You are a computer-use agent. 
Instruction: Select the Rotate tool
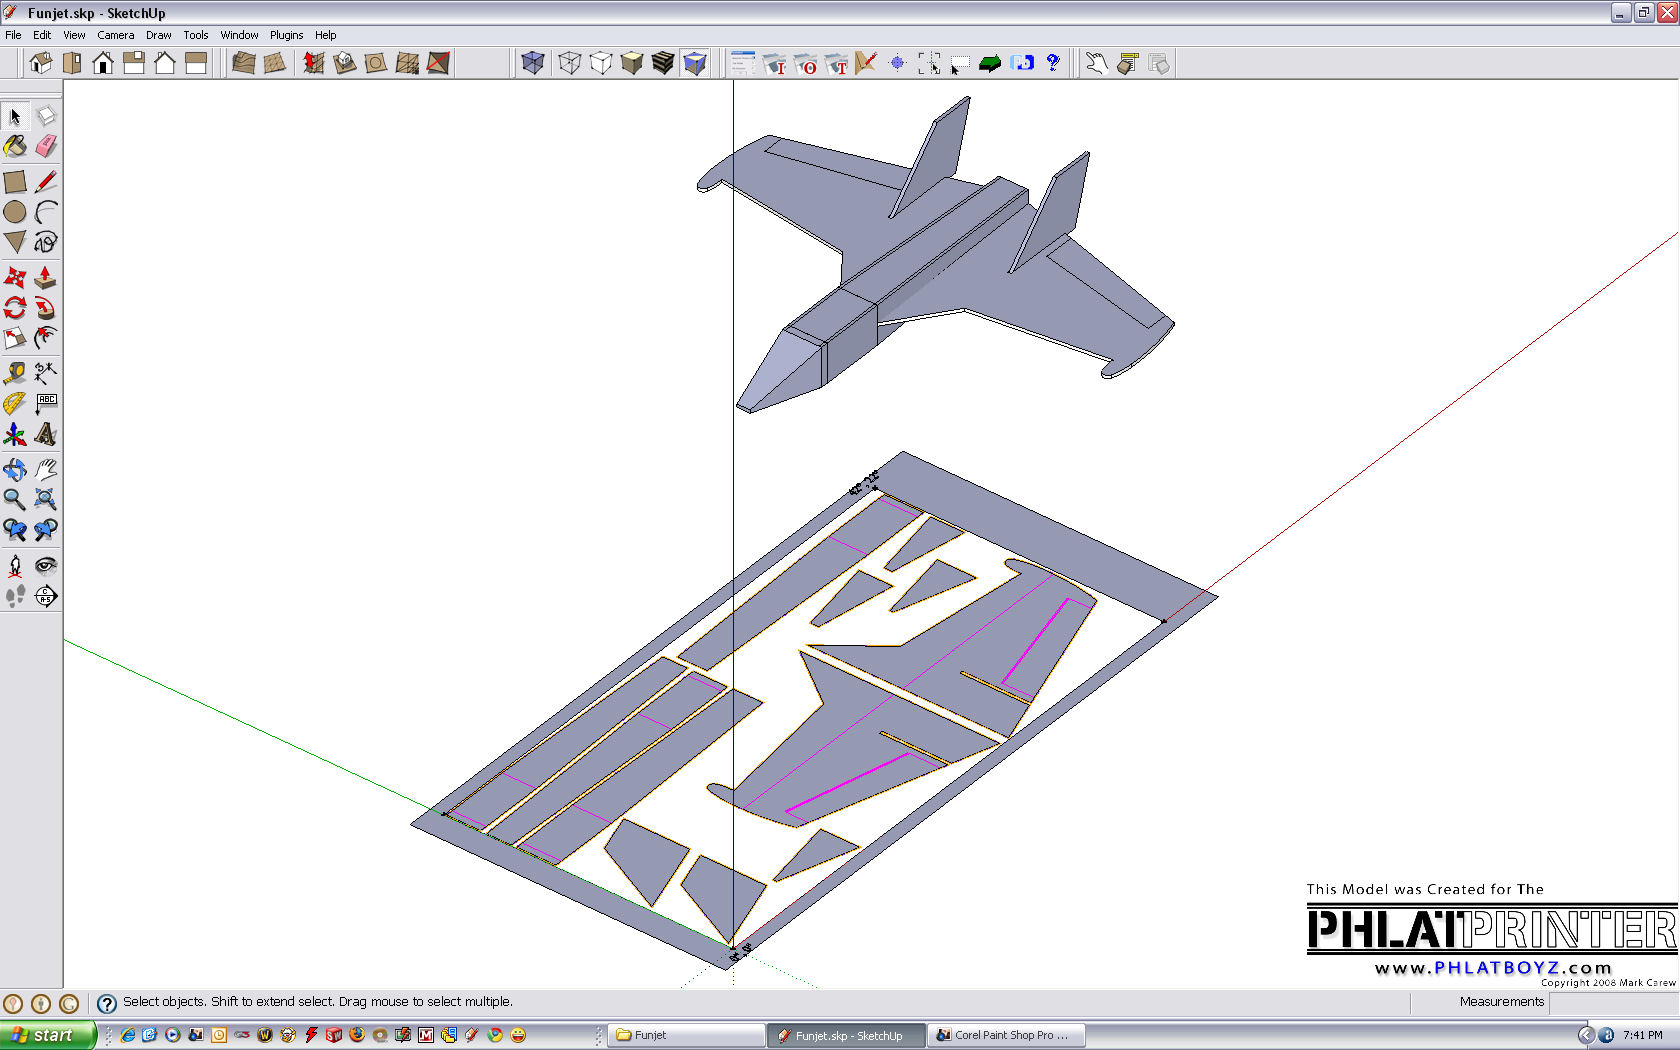coord(15,308)
